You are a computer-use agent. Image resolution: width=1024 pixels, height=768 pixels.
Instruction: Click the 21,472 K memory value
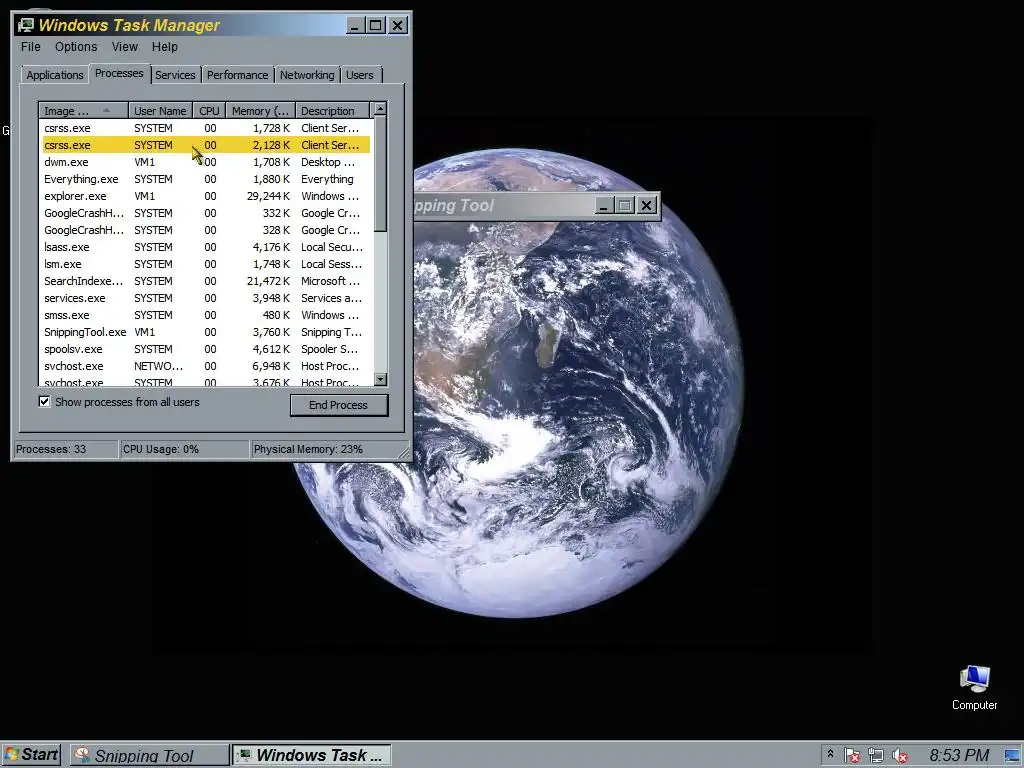(x=268, y=281)
